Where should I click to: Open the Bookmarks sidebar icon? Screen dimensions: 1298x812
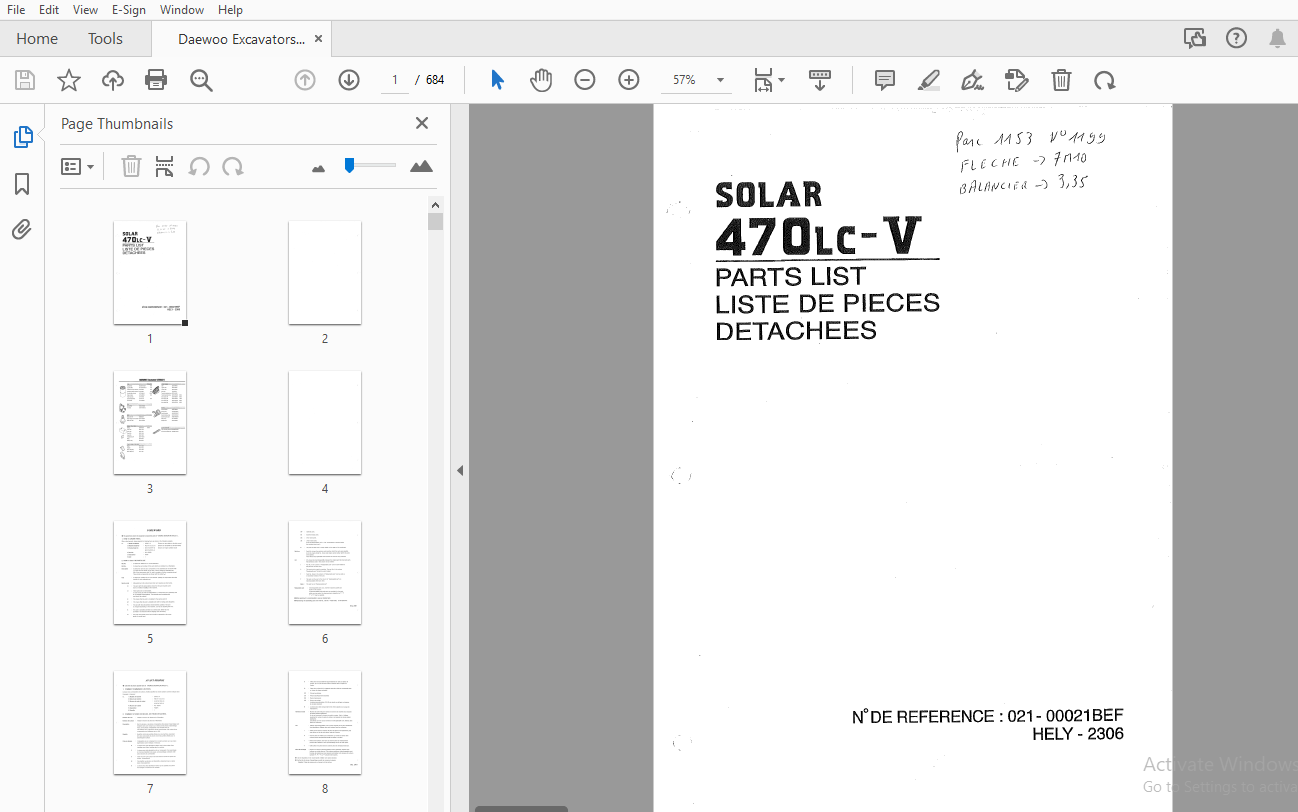coord(22,184)
